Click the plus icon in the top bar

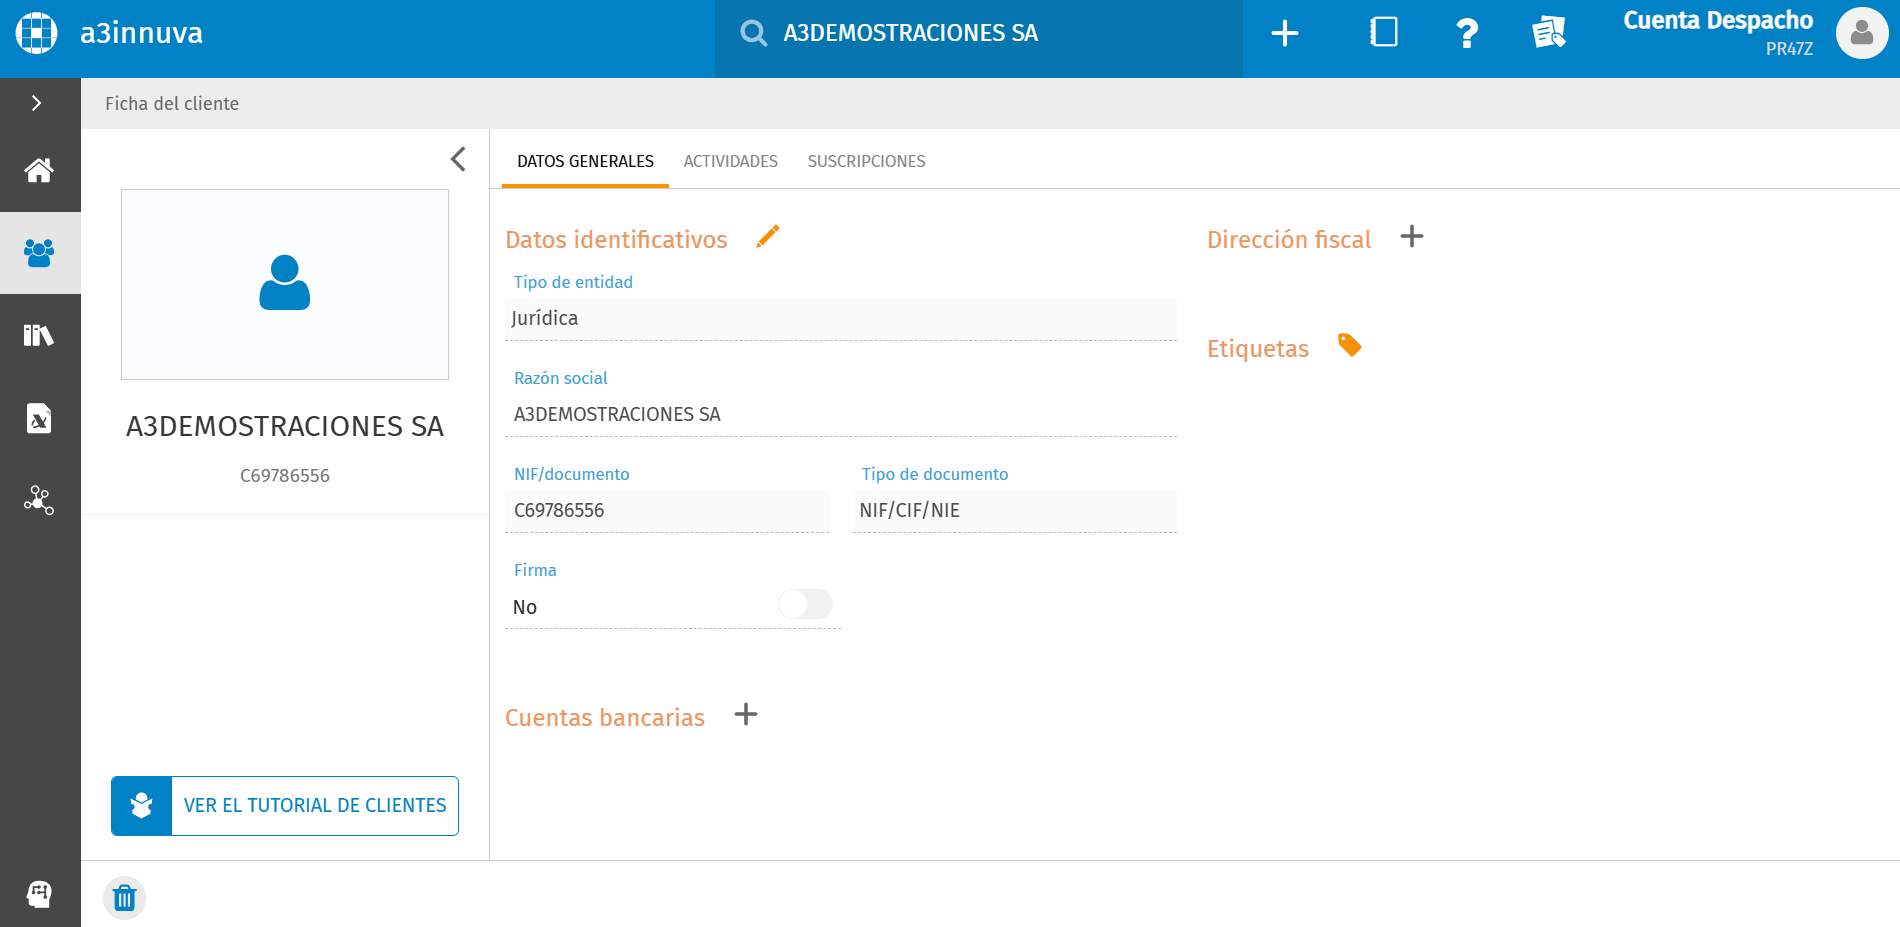click(1285, 33)
